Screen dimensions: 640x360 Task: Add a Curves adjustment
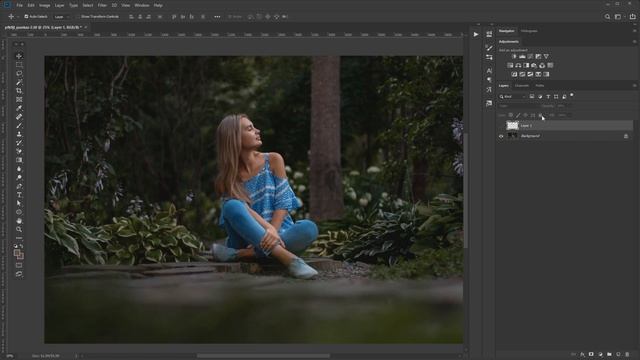click(530, 56)
